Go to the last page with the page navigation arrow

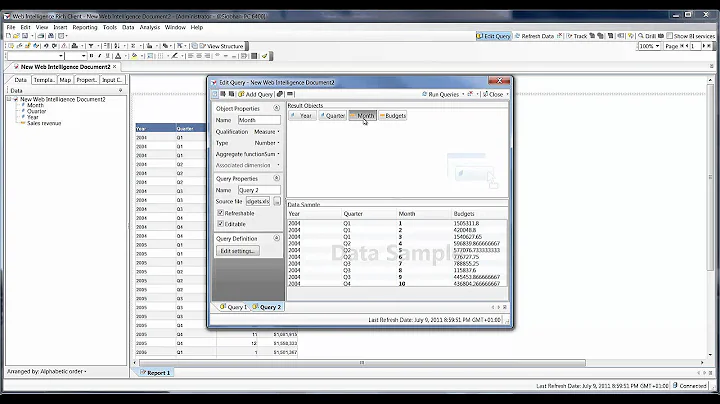(709, 46)
